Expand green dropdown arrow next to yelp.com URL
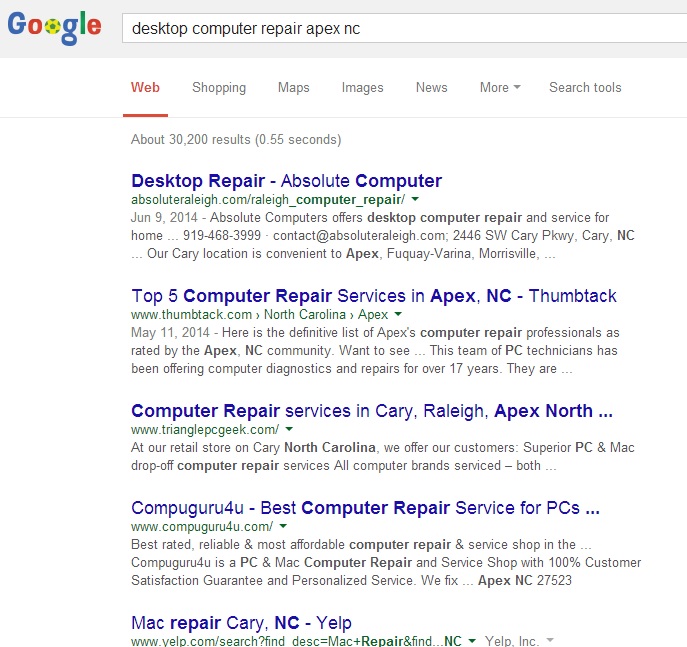The width and height of the screenshot is (687, 647). point(471,640)
